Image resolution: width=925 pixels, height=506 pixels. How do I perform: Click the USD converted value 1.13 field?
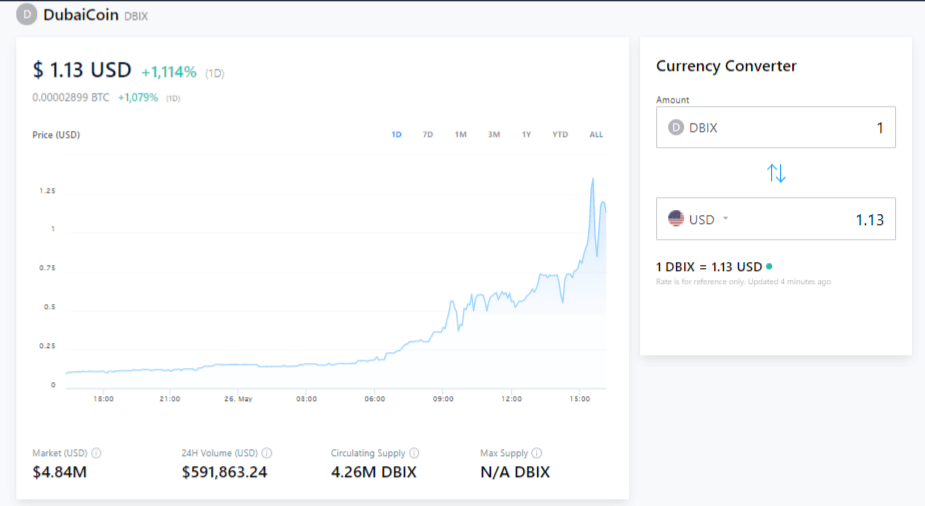pos(776,219)
